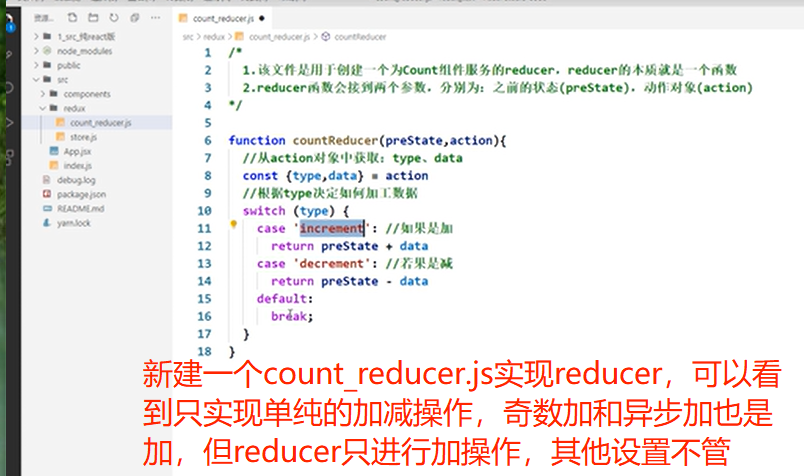This screenshot has width=804, height=476.
Task: Open store.js from the redux folder
Action: [x=83, y=137]
